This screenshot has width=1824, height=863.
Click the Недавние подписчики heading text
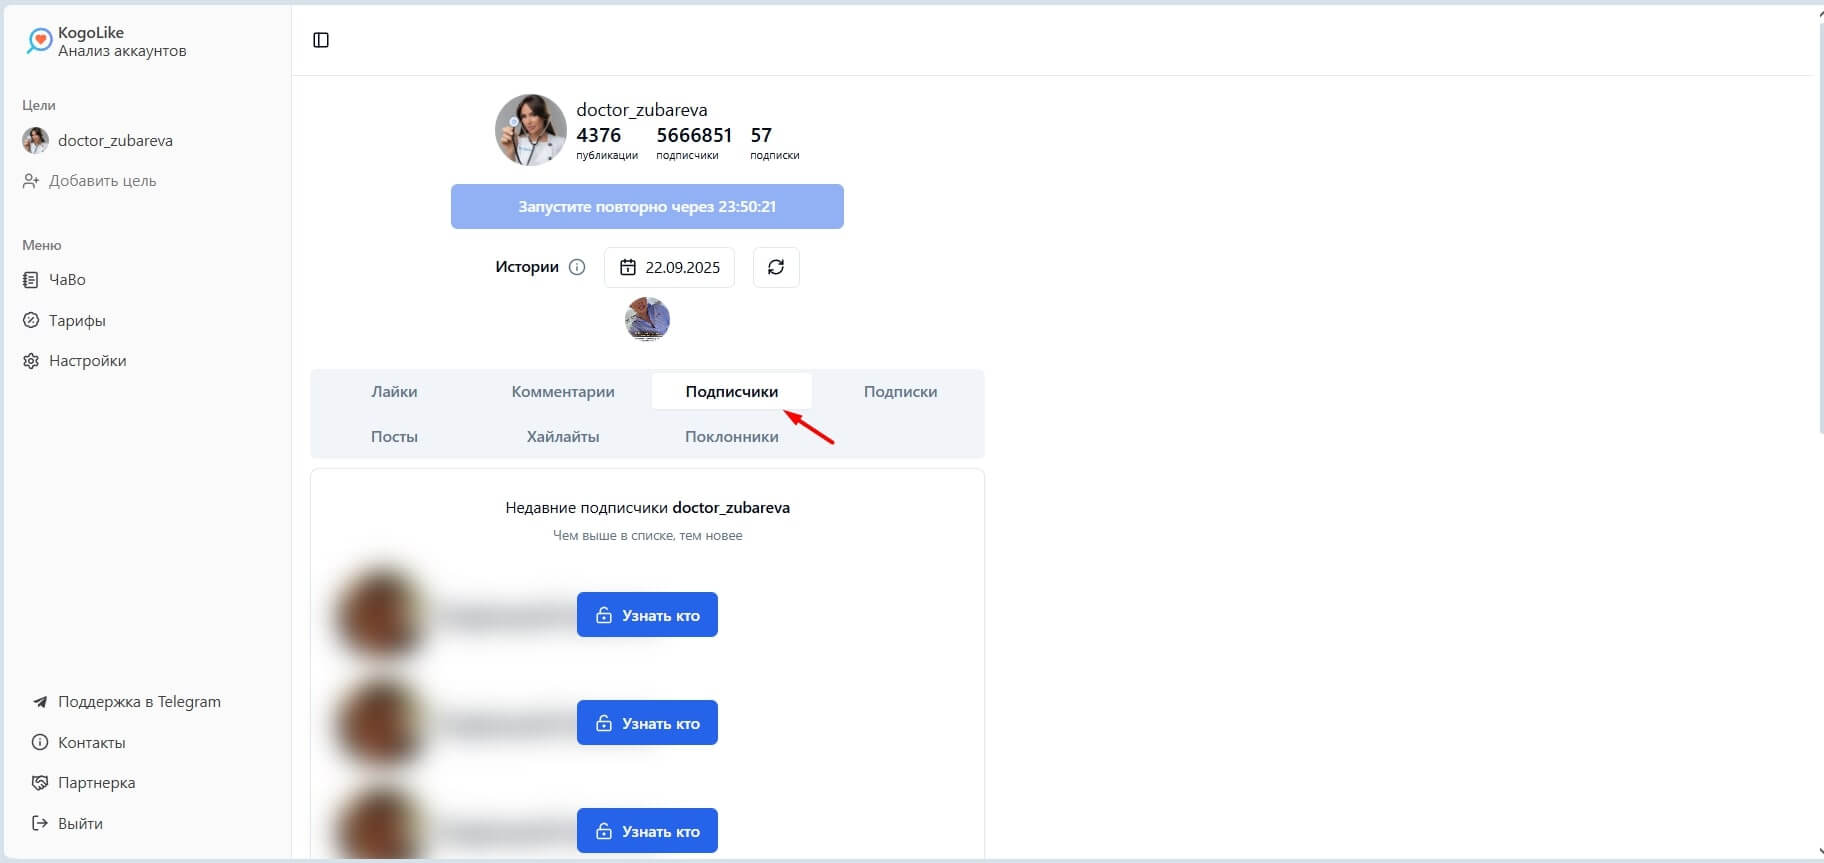pyautogui.click(x=647, y=508)
